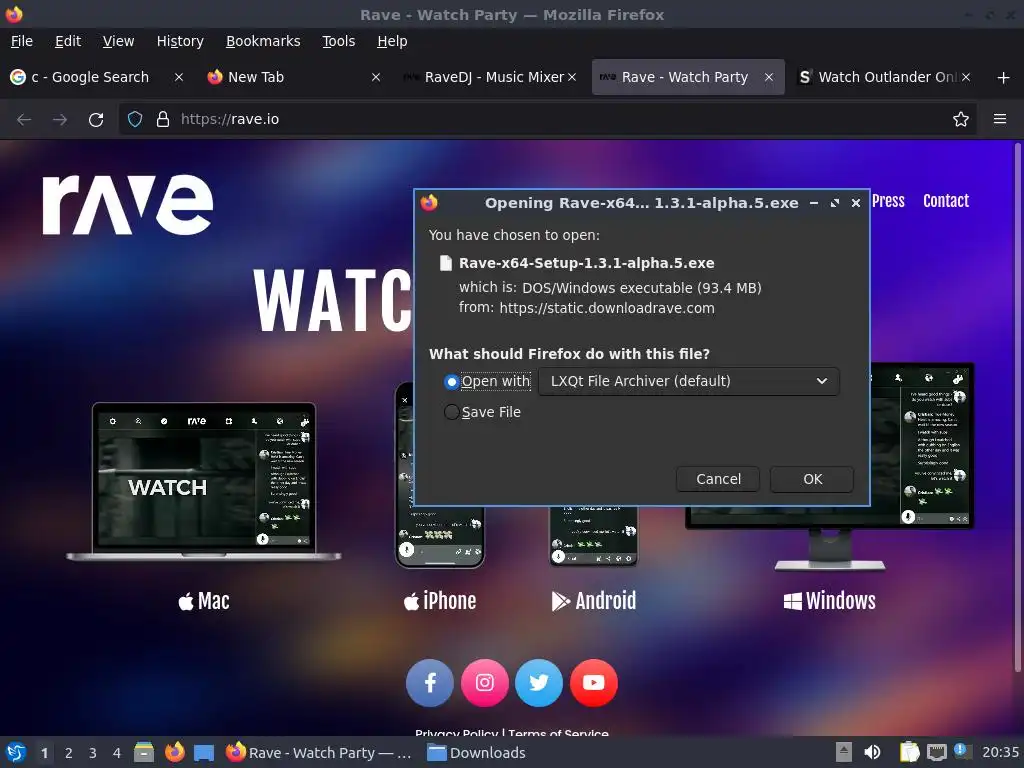The width and height of the screenshot is (1024, 768).
Task: Switch to virtual desktop 1
Action: (44, 753)
